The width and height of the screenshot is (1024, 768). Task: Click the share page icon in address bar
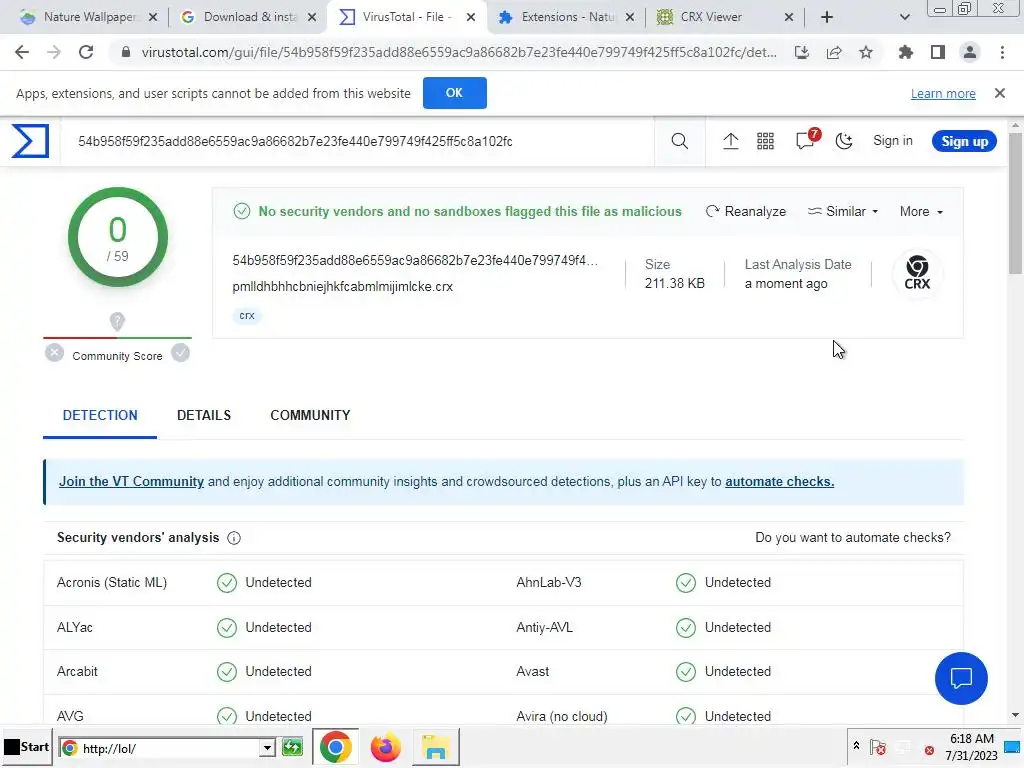[834, 52]
